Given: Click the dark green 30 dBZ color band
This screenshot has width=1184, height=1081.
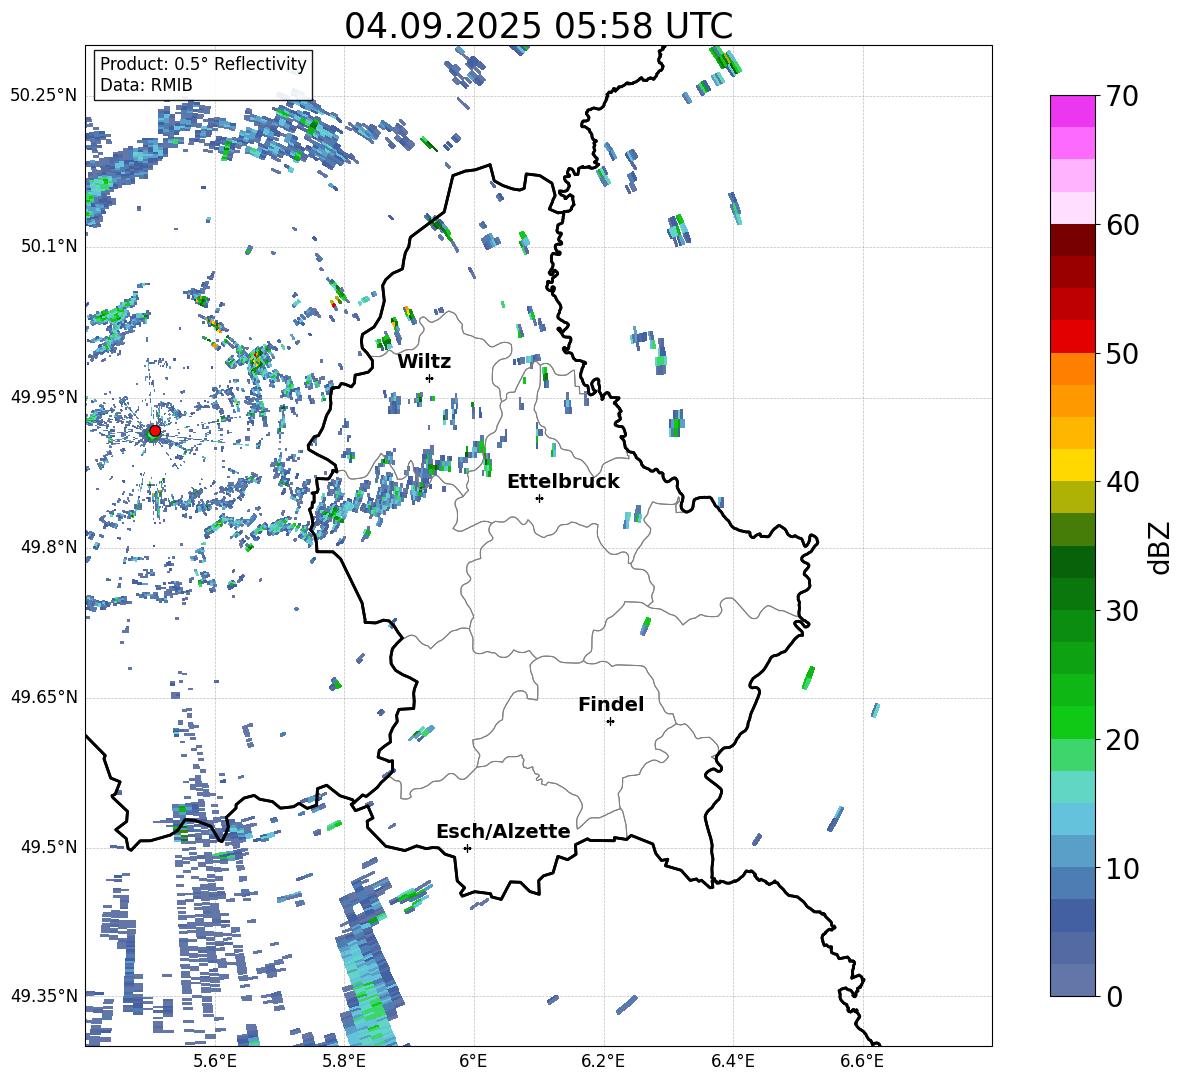Looking at the screenshot, I should click(1072, 594).
